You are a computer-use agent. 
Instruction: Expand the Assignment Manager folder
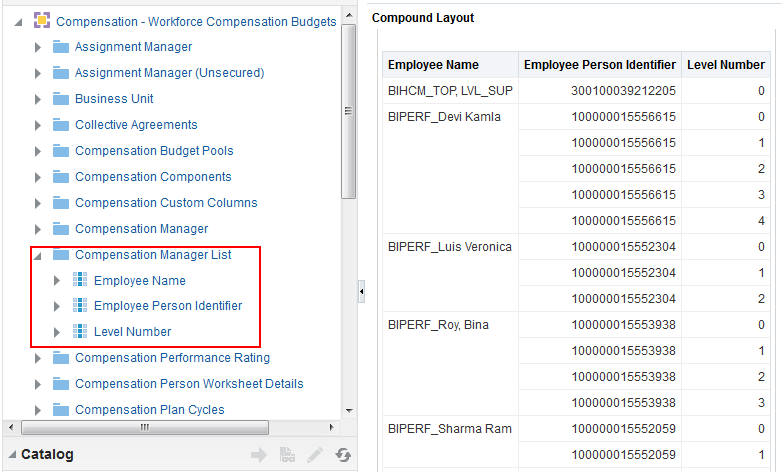click(x=38, y=47)
